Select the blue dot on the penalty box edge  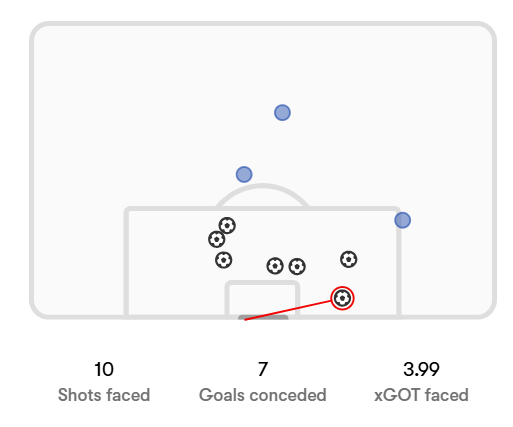click(402, 220)
